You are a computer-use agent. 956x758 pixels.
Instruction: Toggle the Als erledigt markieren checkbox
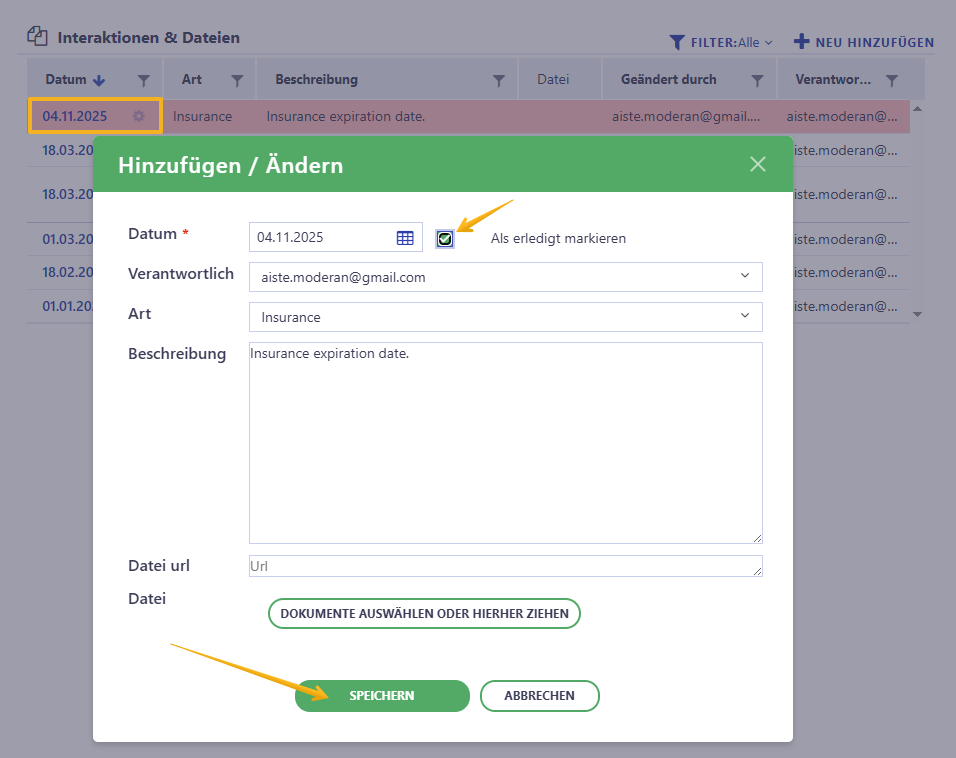click(445, 239)
